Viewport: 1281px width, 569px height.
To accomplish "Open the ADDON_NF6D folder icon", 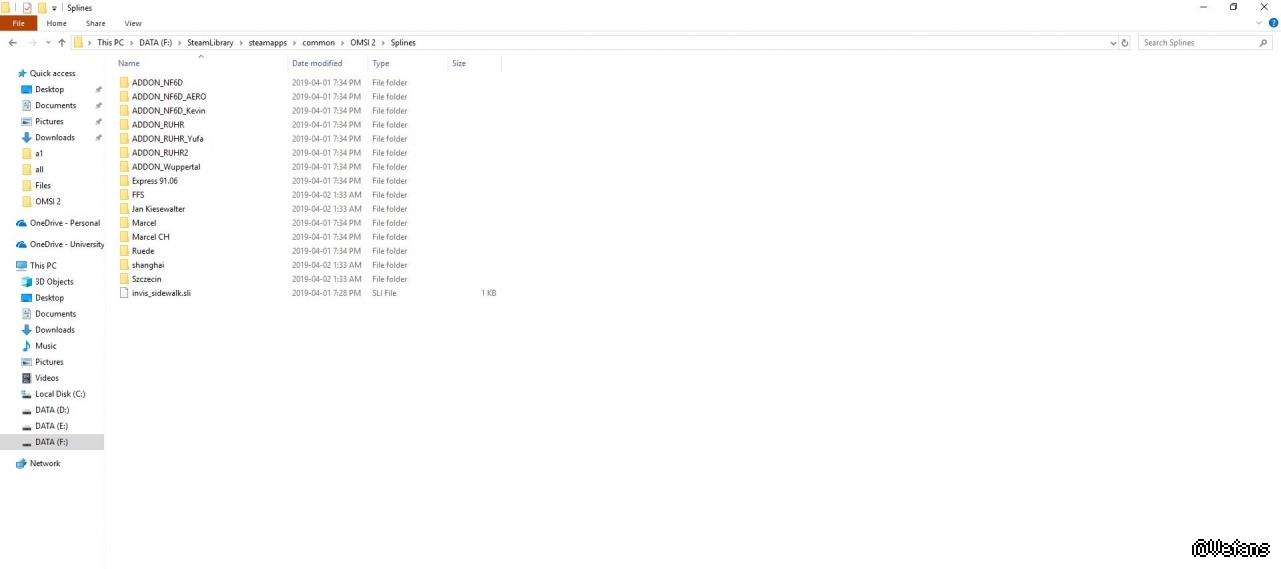I will (x=124, y=83).
